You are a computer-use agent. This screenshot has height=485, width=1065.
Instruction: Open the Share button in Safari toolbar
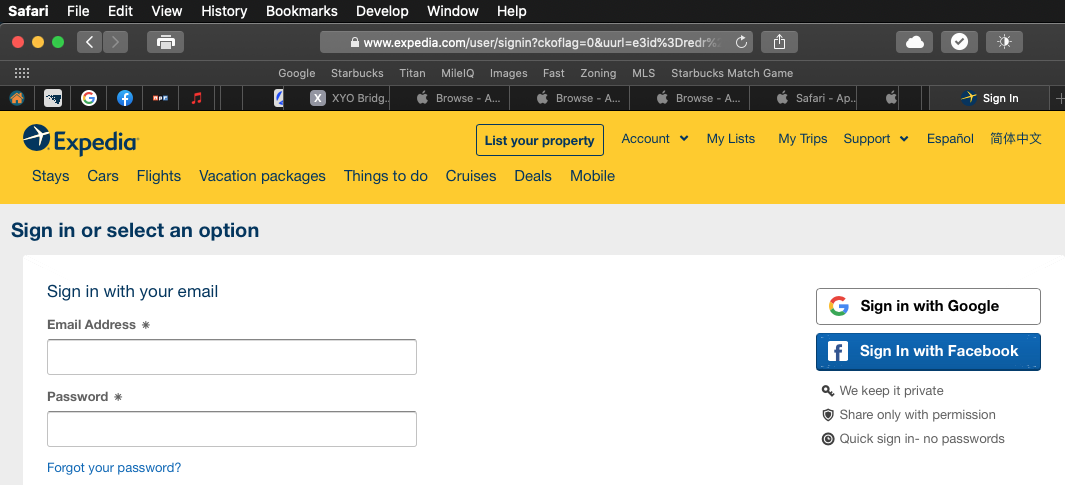[x=779, y=42]
